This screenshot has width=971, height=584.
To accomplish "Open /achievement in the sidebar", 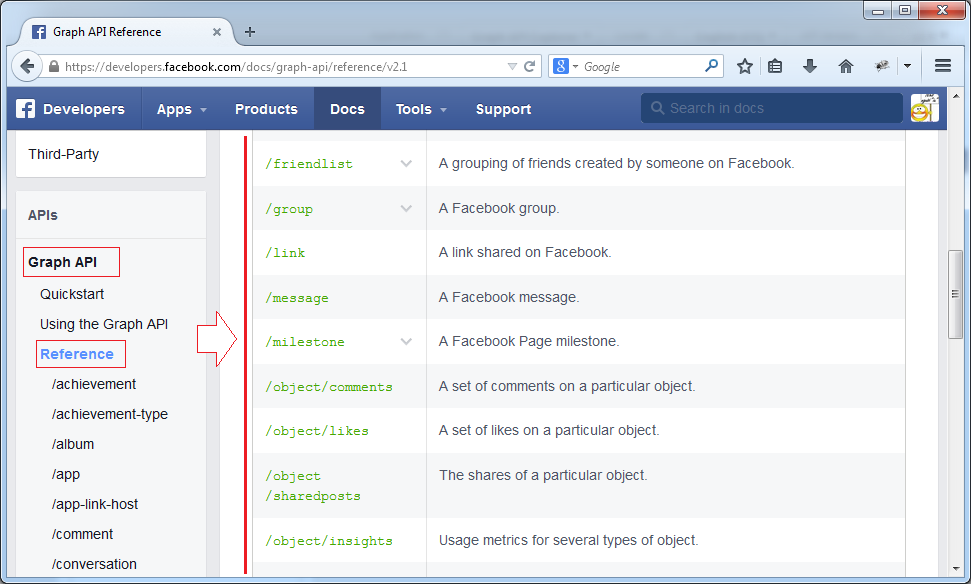I will click(94, 385).
